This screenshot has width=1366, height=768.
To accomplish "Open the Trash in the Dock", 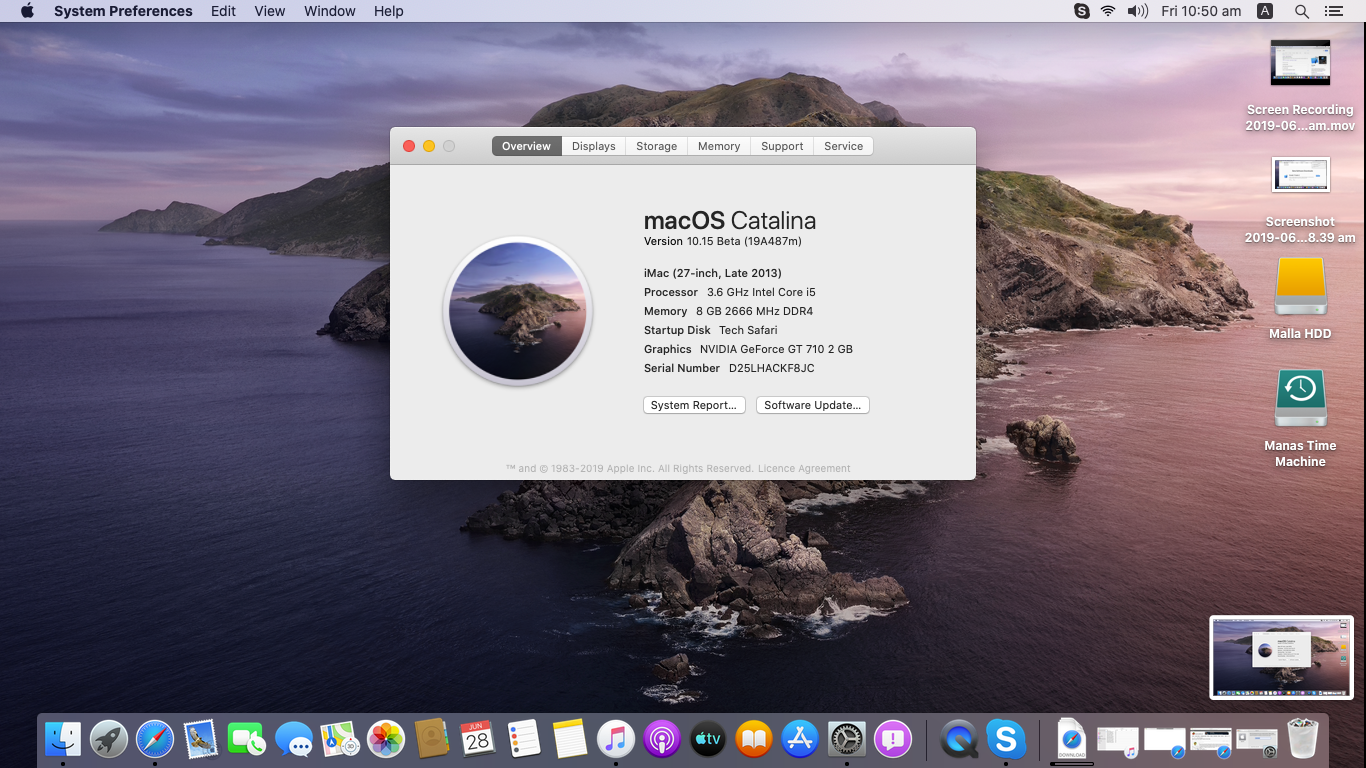I will coord(1303,739).
